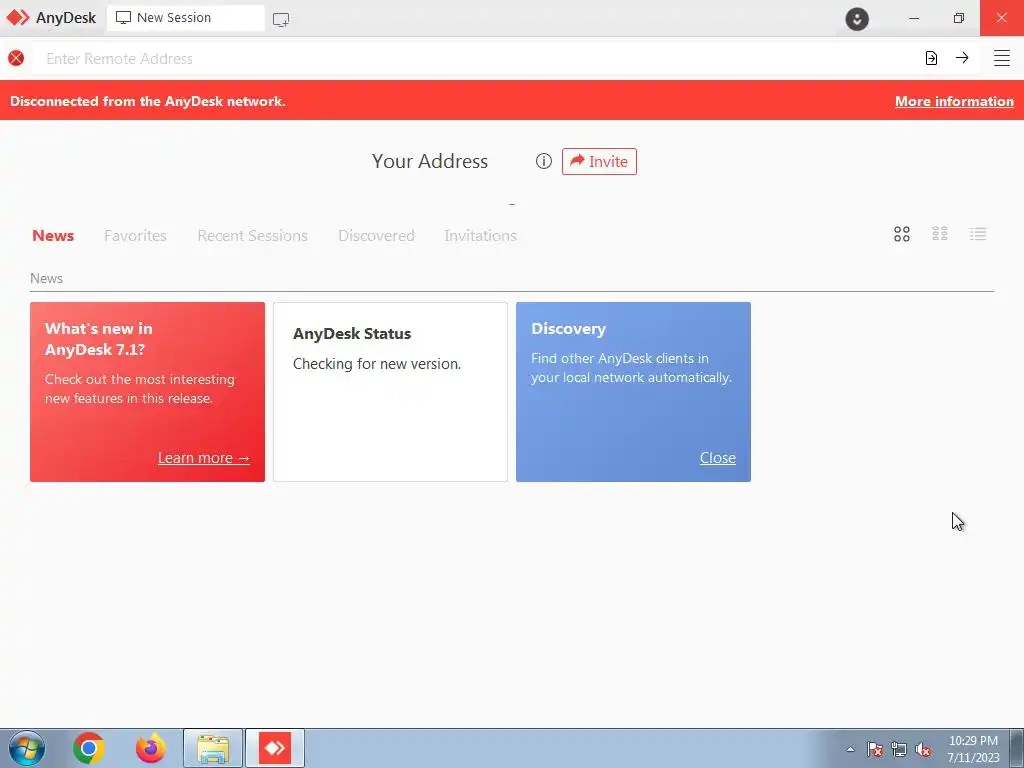Select the New Session tab
This screenshot has height=768, width=1024.
[185, 18]
